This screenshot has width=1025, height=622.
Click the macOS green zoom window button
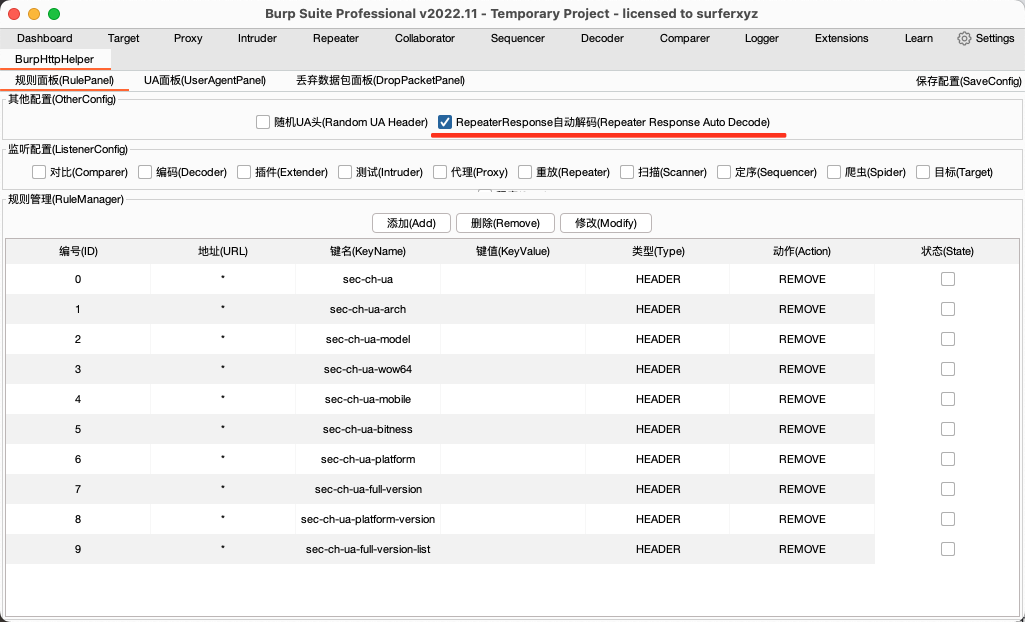pyautogui.click(x=54, y=14)
